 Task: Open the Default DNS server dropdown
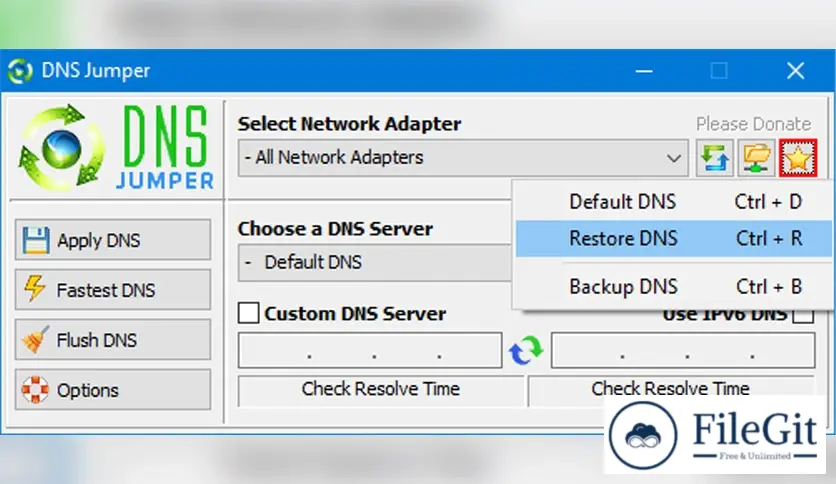pyautogui.click(x=375, y=262)
